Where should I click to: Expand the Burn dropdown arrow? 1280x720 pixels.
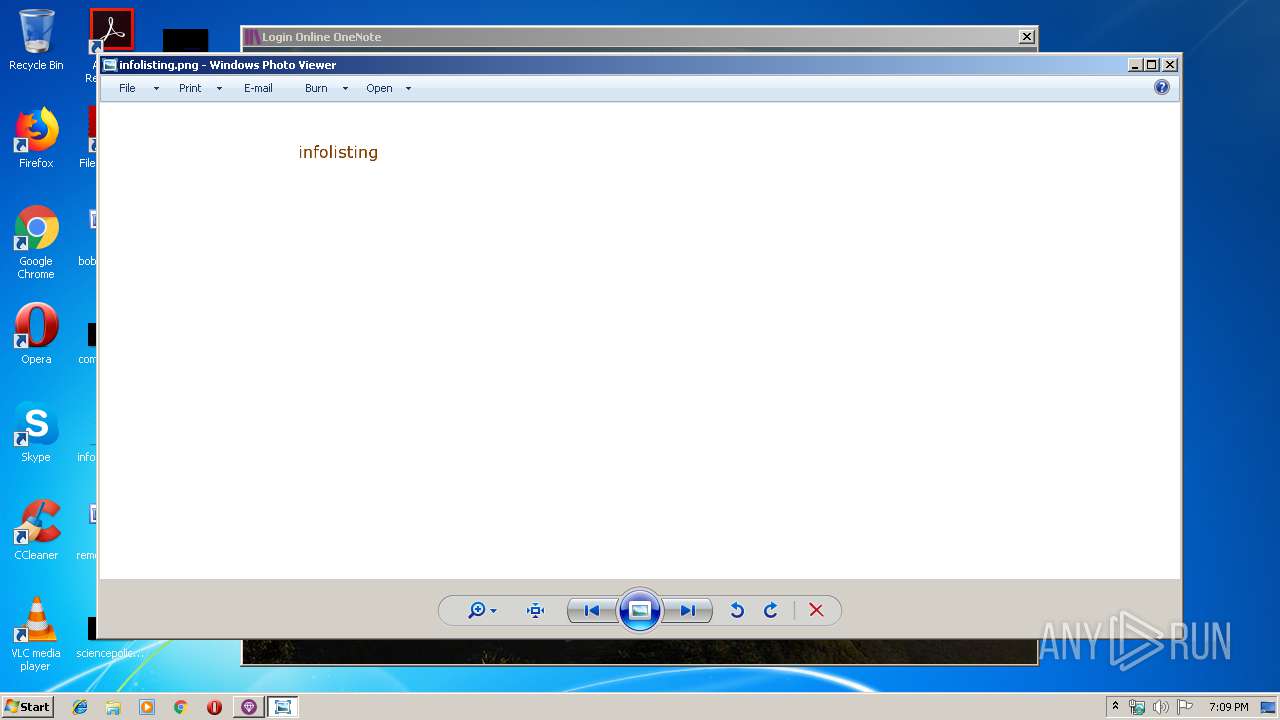point(345,88)
